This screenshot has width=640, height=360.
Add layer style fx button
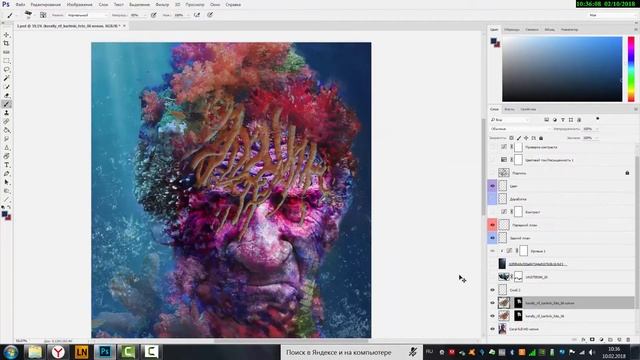[x=584, y=340]
